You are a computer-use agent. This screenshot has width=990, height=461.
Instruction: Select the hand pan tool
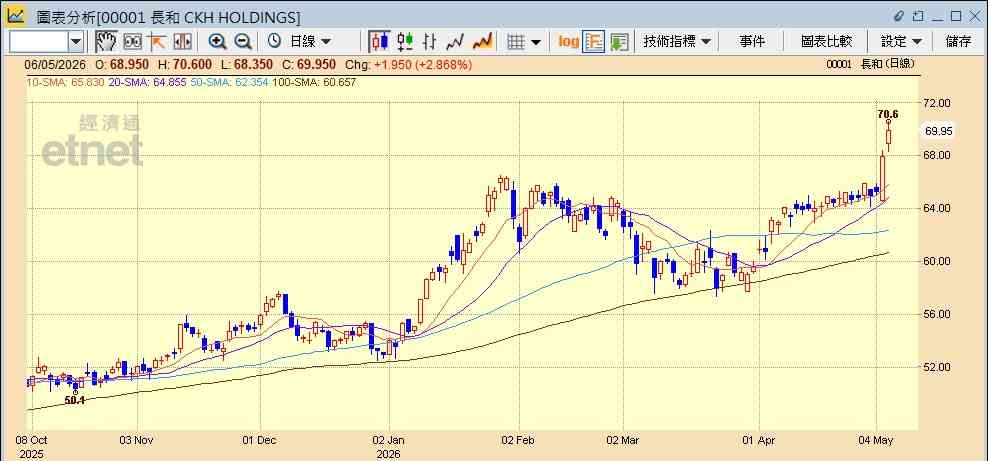tap(106, 42)
